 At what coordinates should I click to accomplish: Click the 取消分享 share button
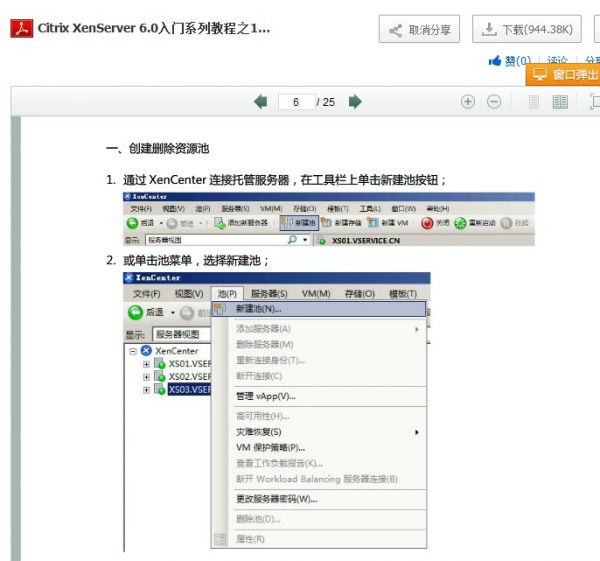(x=419, y=29)
